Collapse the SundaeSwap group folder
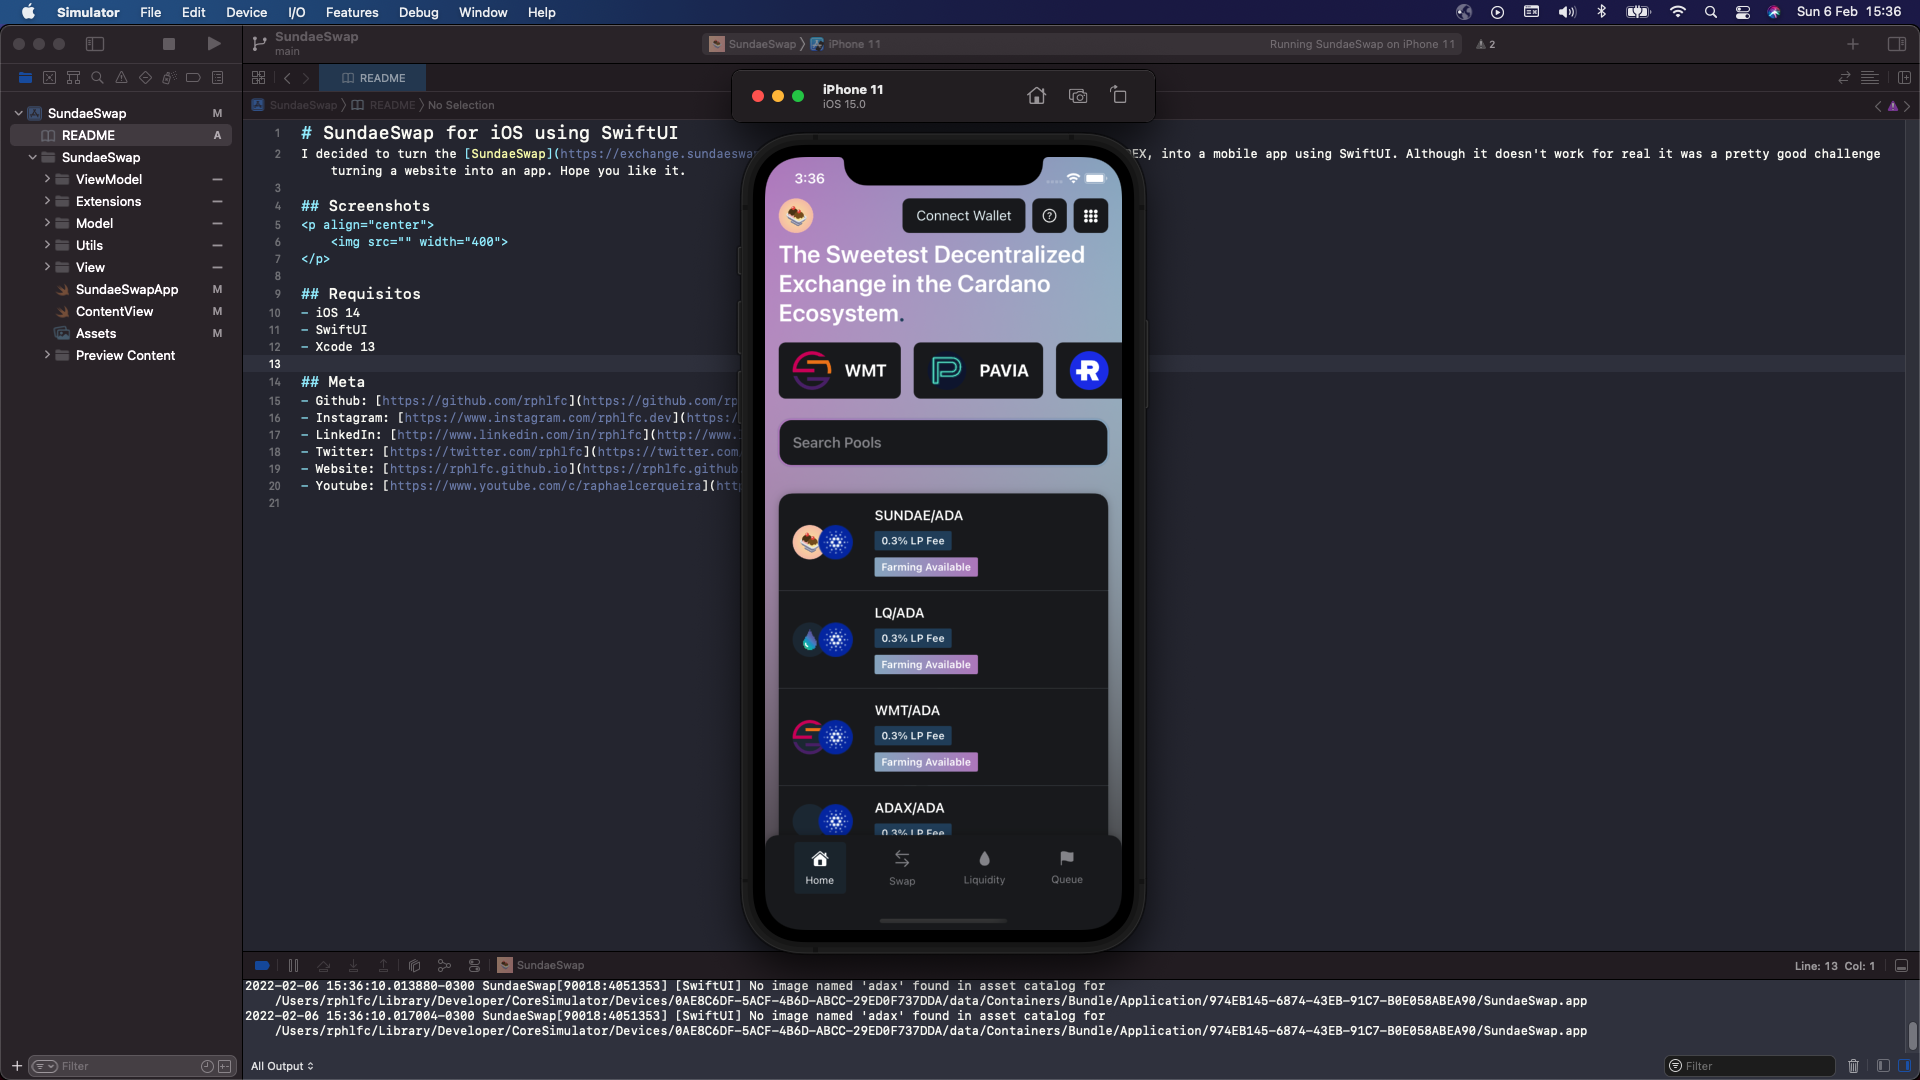Viewport: 1920px width, 1080px height. pyautogui.click(x=33, y=158)
